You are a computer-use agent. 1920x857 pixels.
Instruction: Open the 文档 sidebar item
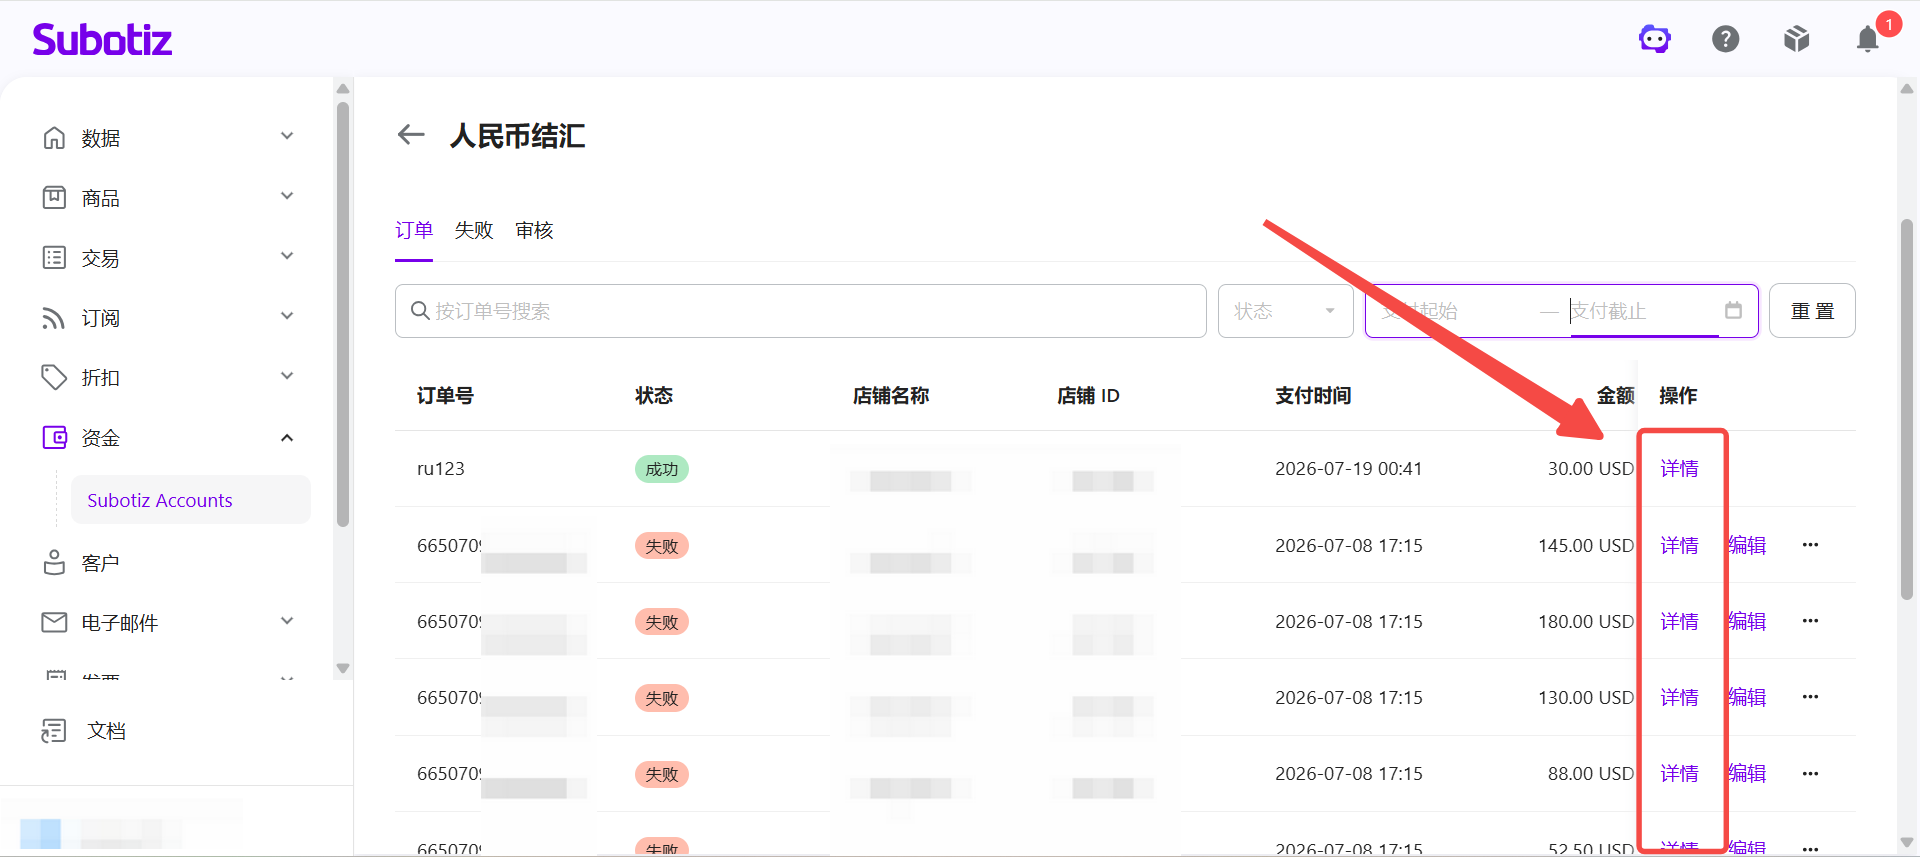(x=106, y=731)
